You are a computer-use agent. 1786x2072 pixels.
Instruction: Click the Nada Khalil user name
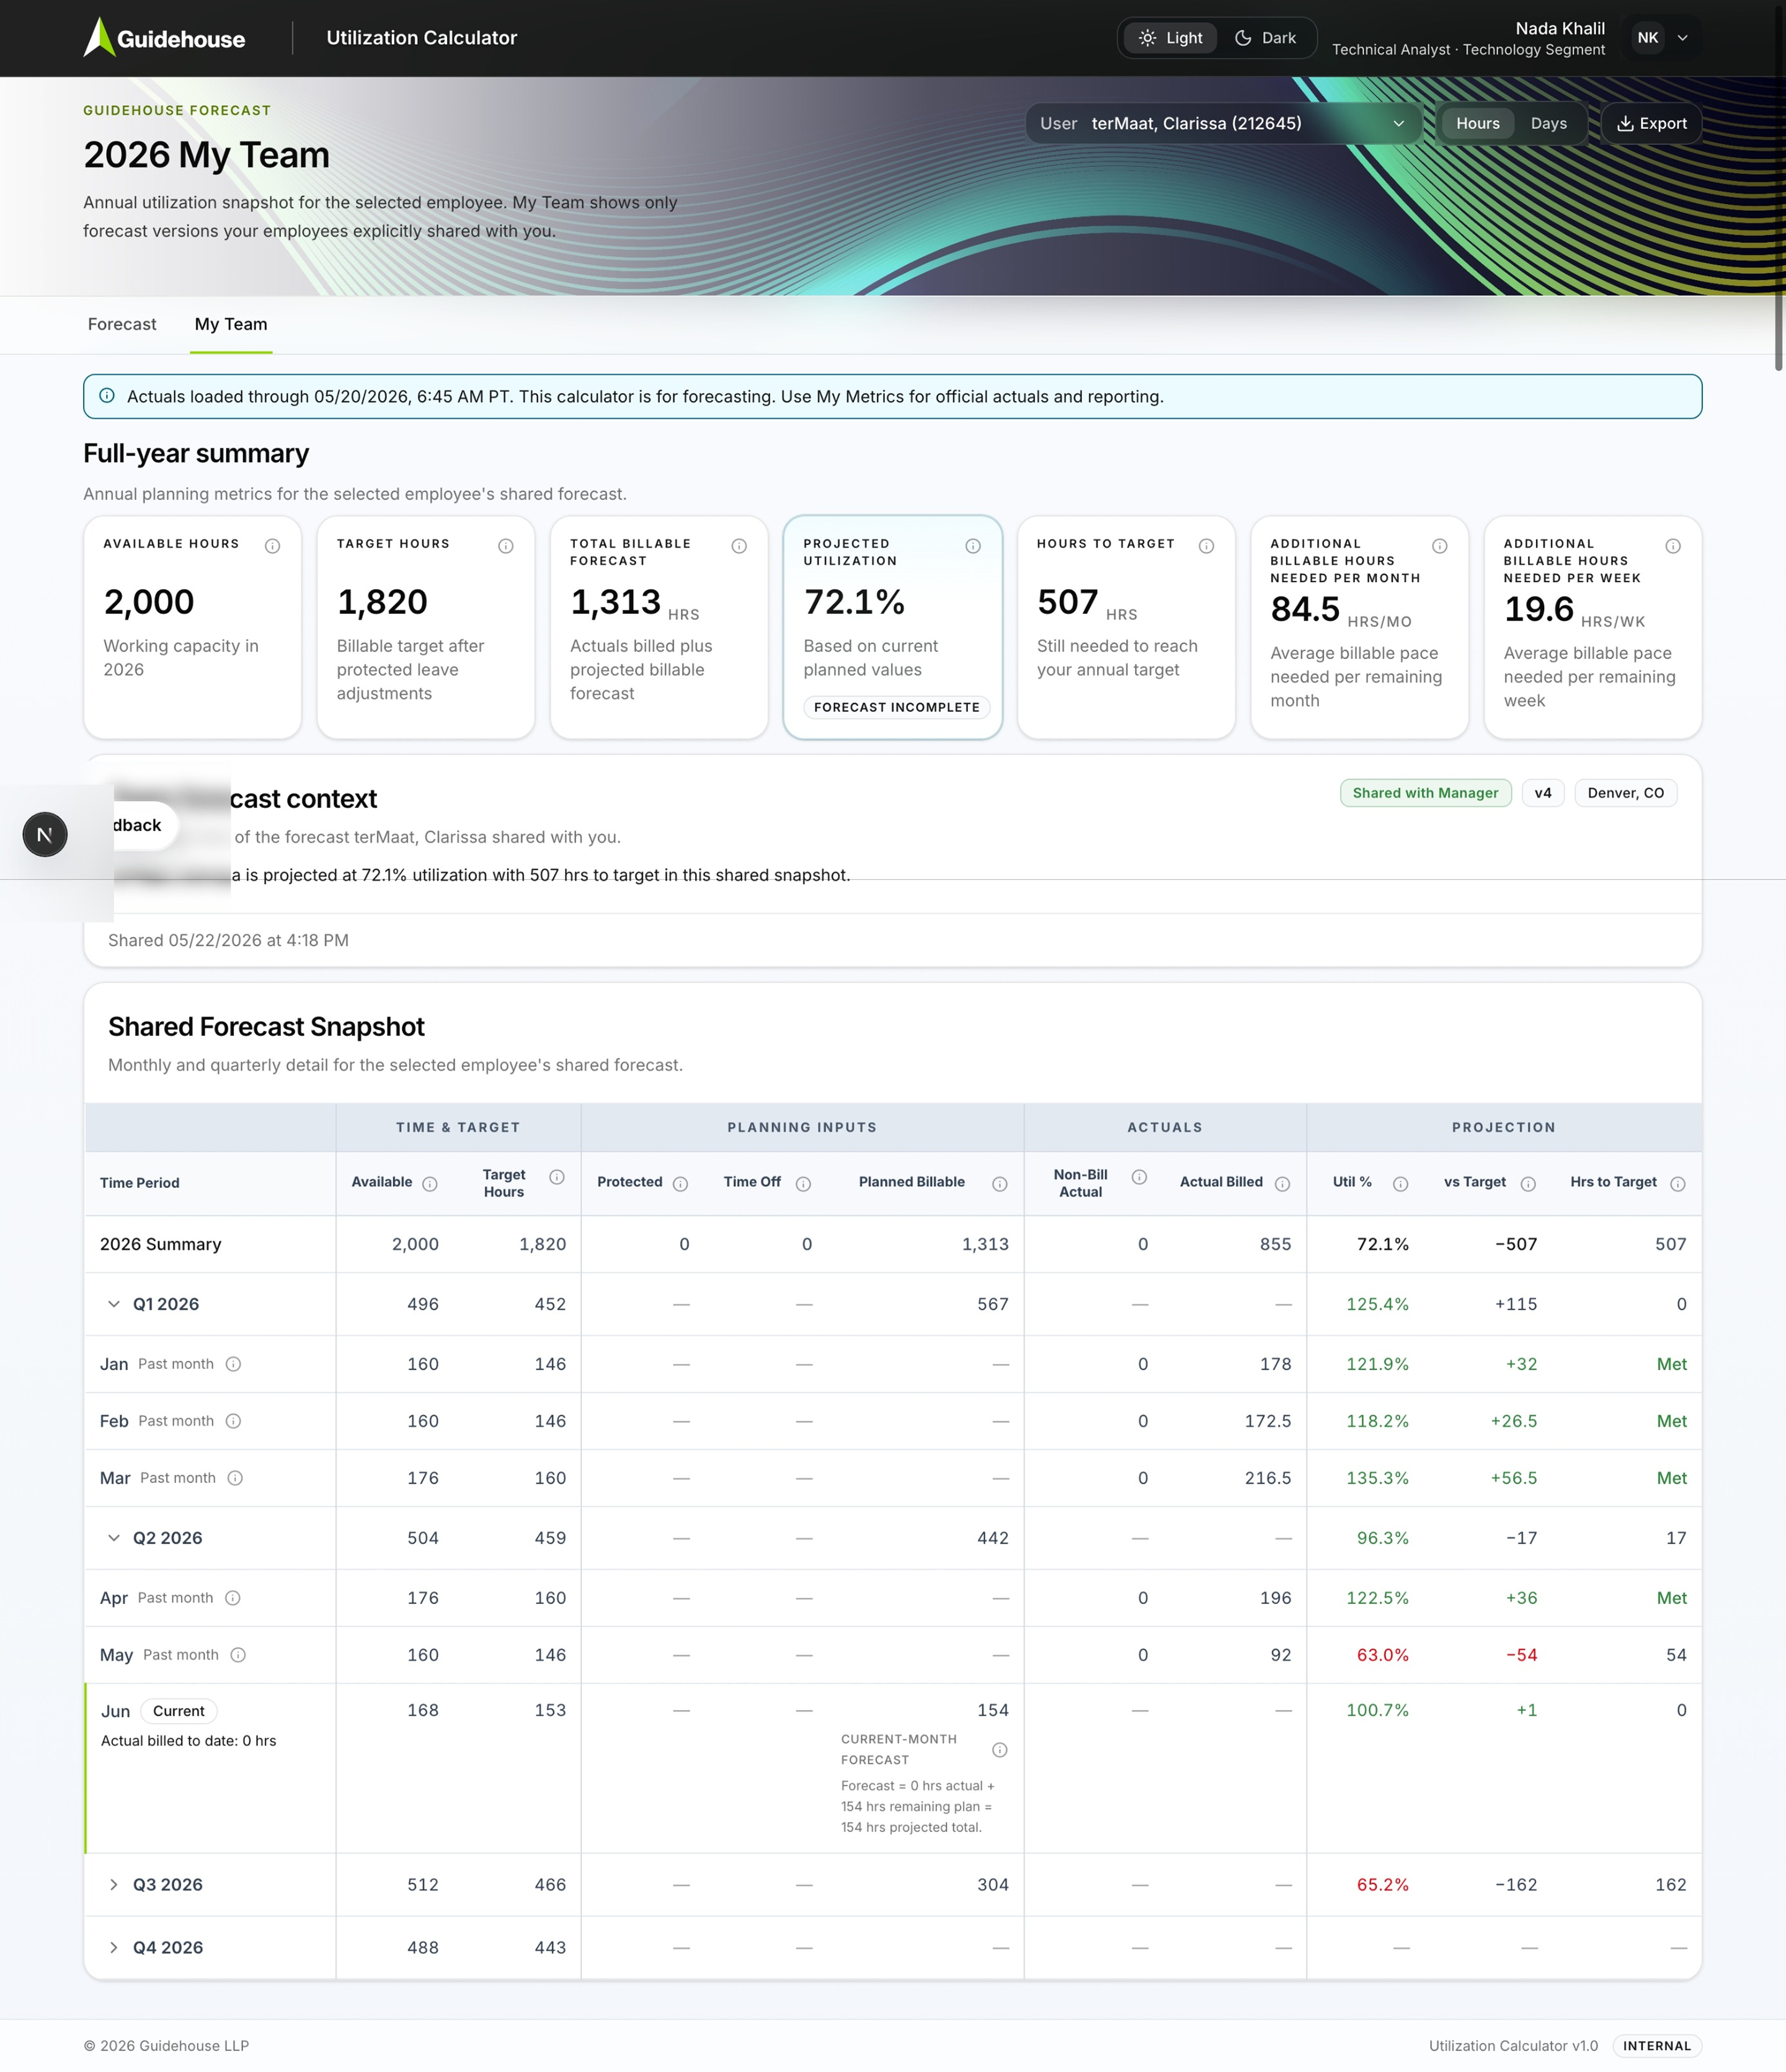tap(1560, 28)
